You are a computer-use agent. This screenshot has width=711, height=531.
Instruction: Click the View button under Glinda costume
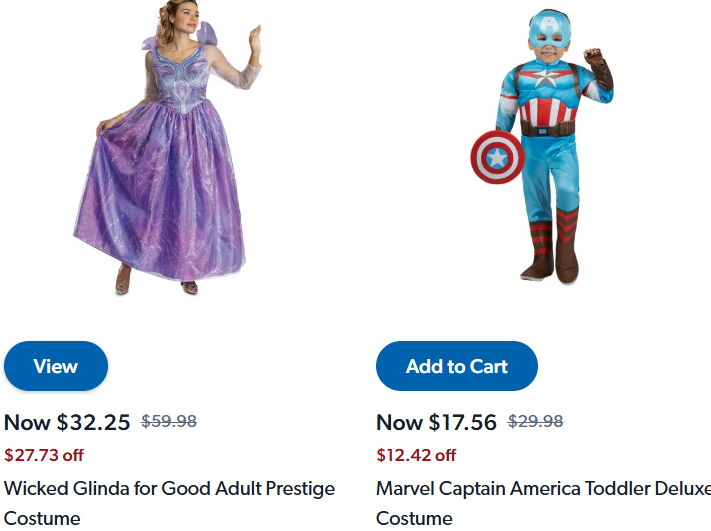(x=56, y=366)
